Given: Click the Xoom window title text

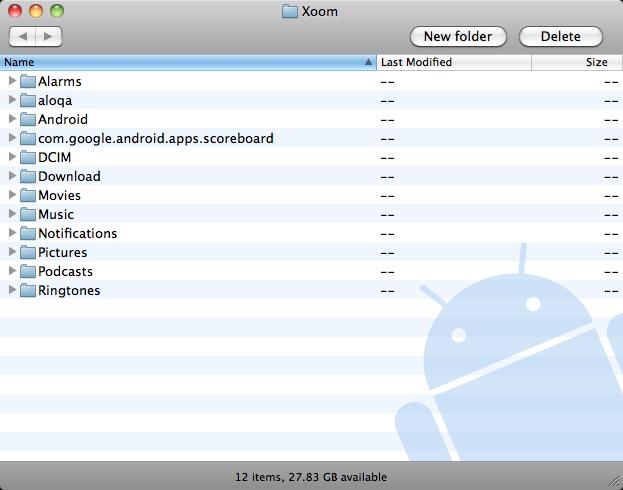Looking at the screenshot, I should (319, 12).
